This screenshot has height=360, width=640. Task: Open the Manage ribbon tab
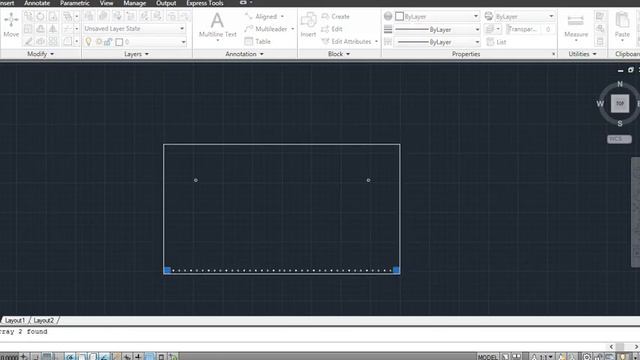coord(134,3)
